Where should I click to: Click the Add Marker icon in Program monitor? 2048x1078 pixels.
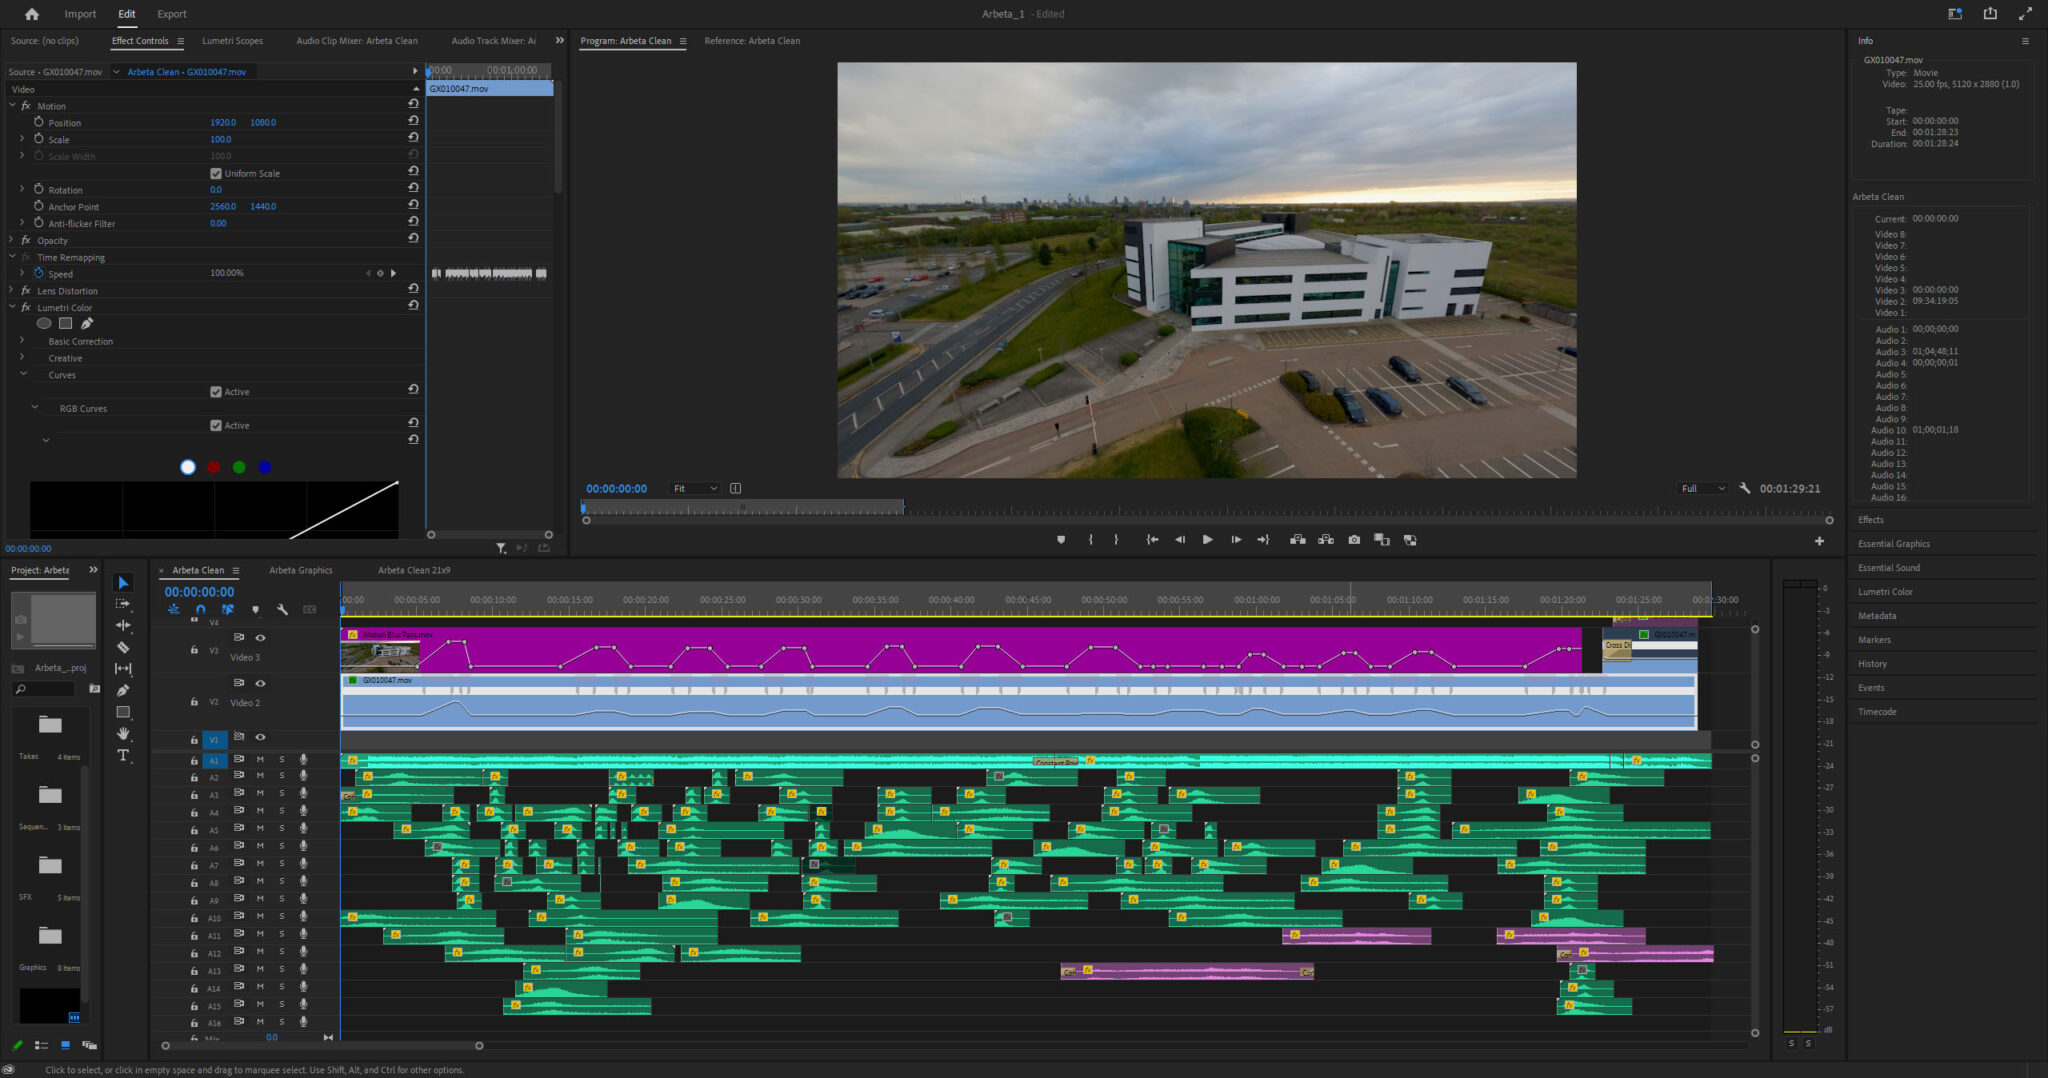point(1061,540)
